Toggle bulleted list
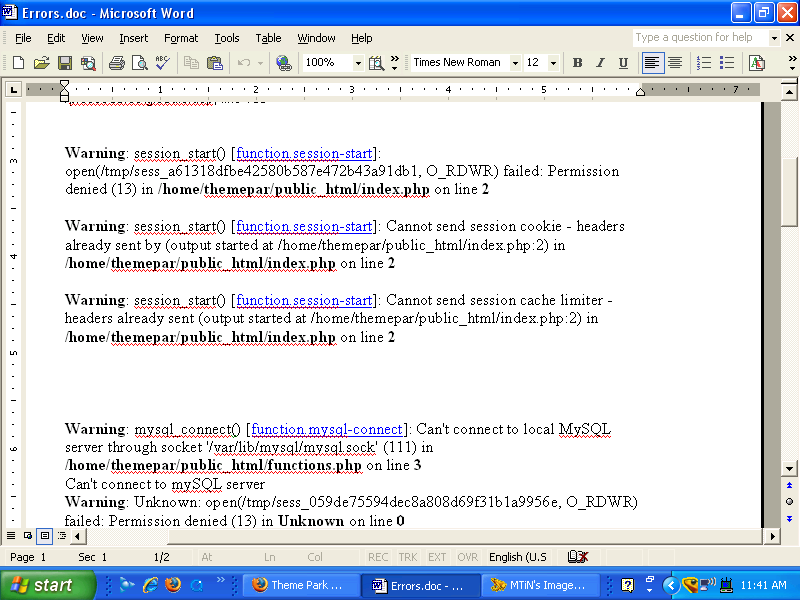This screenshot has height=600, width=800. pos(727,63)
